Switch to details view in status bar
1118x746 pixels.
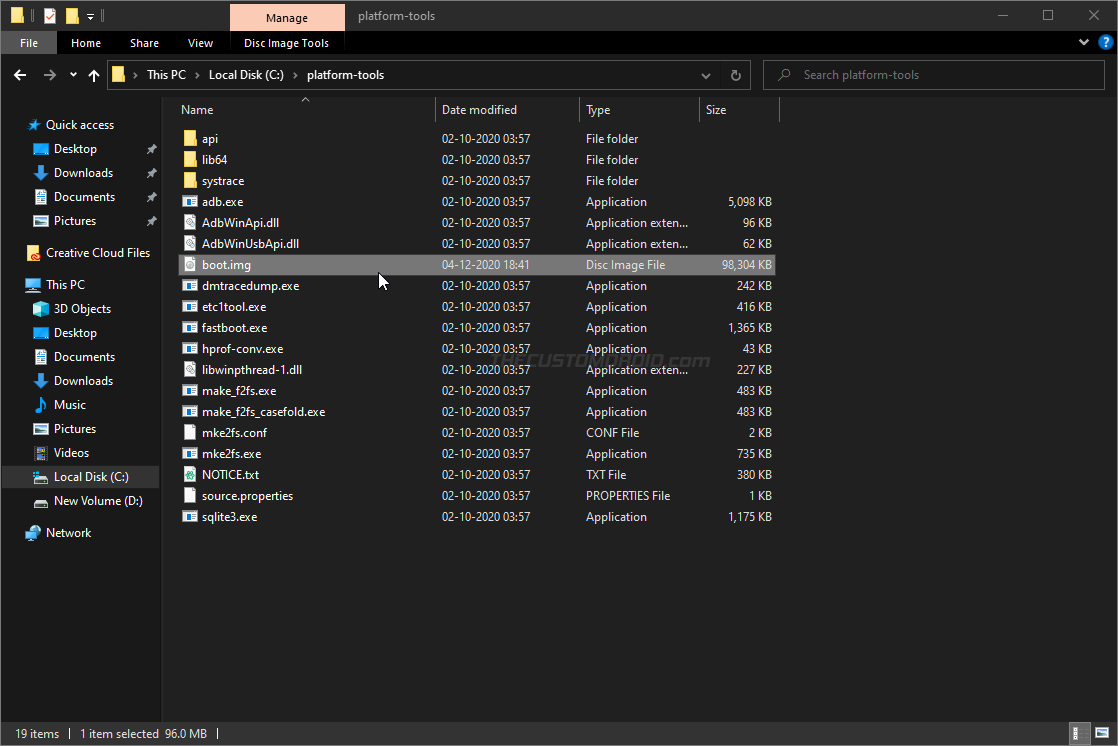tap(1079, 732)
